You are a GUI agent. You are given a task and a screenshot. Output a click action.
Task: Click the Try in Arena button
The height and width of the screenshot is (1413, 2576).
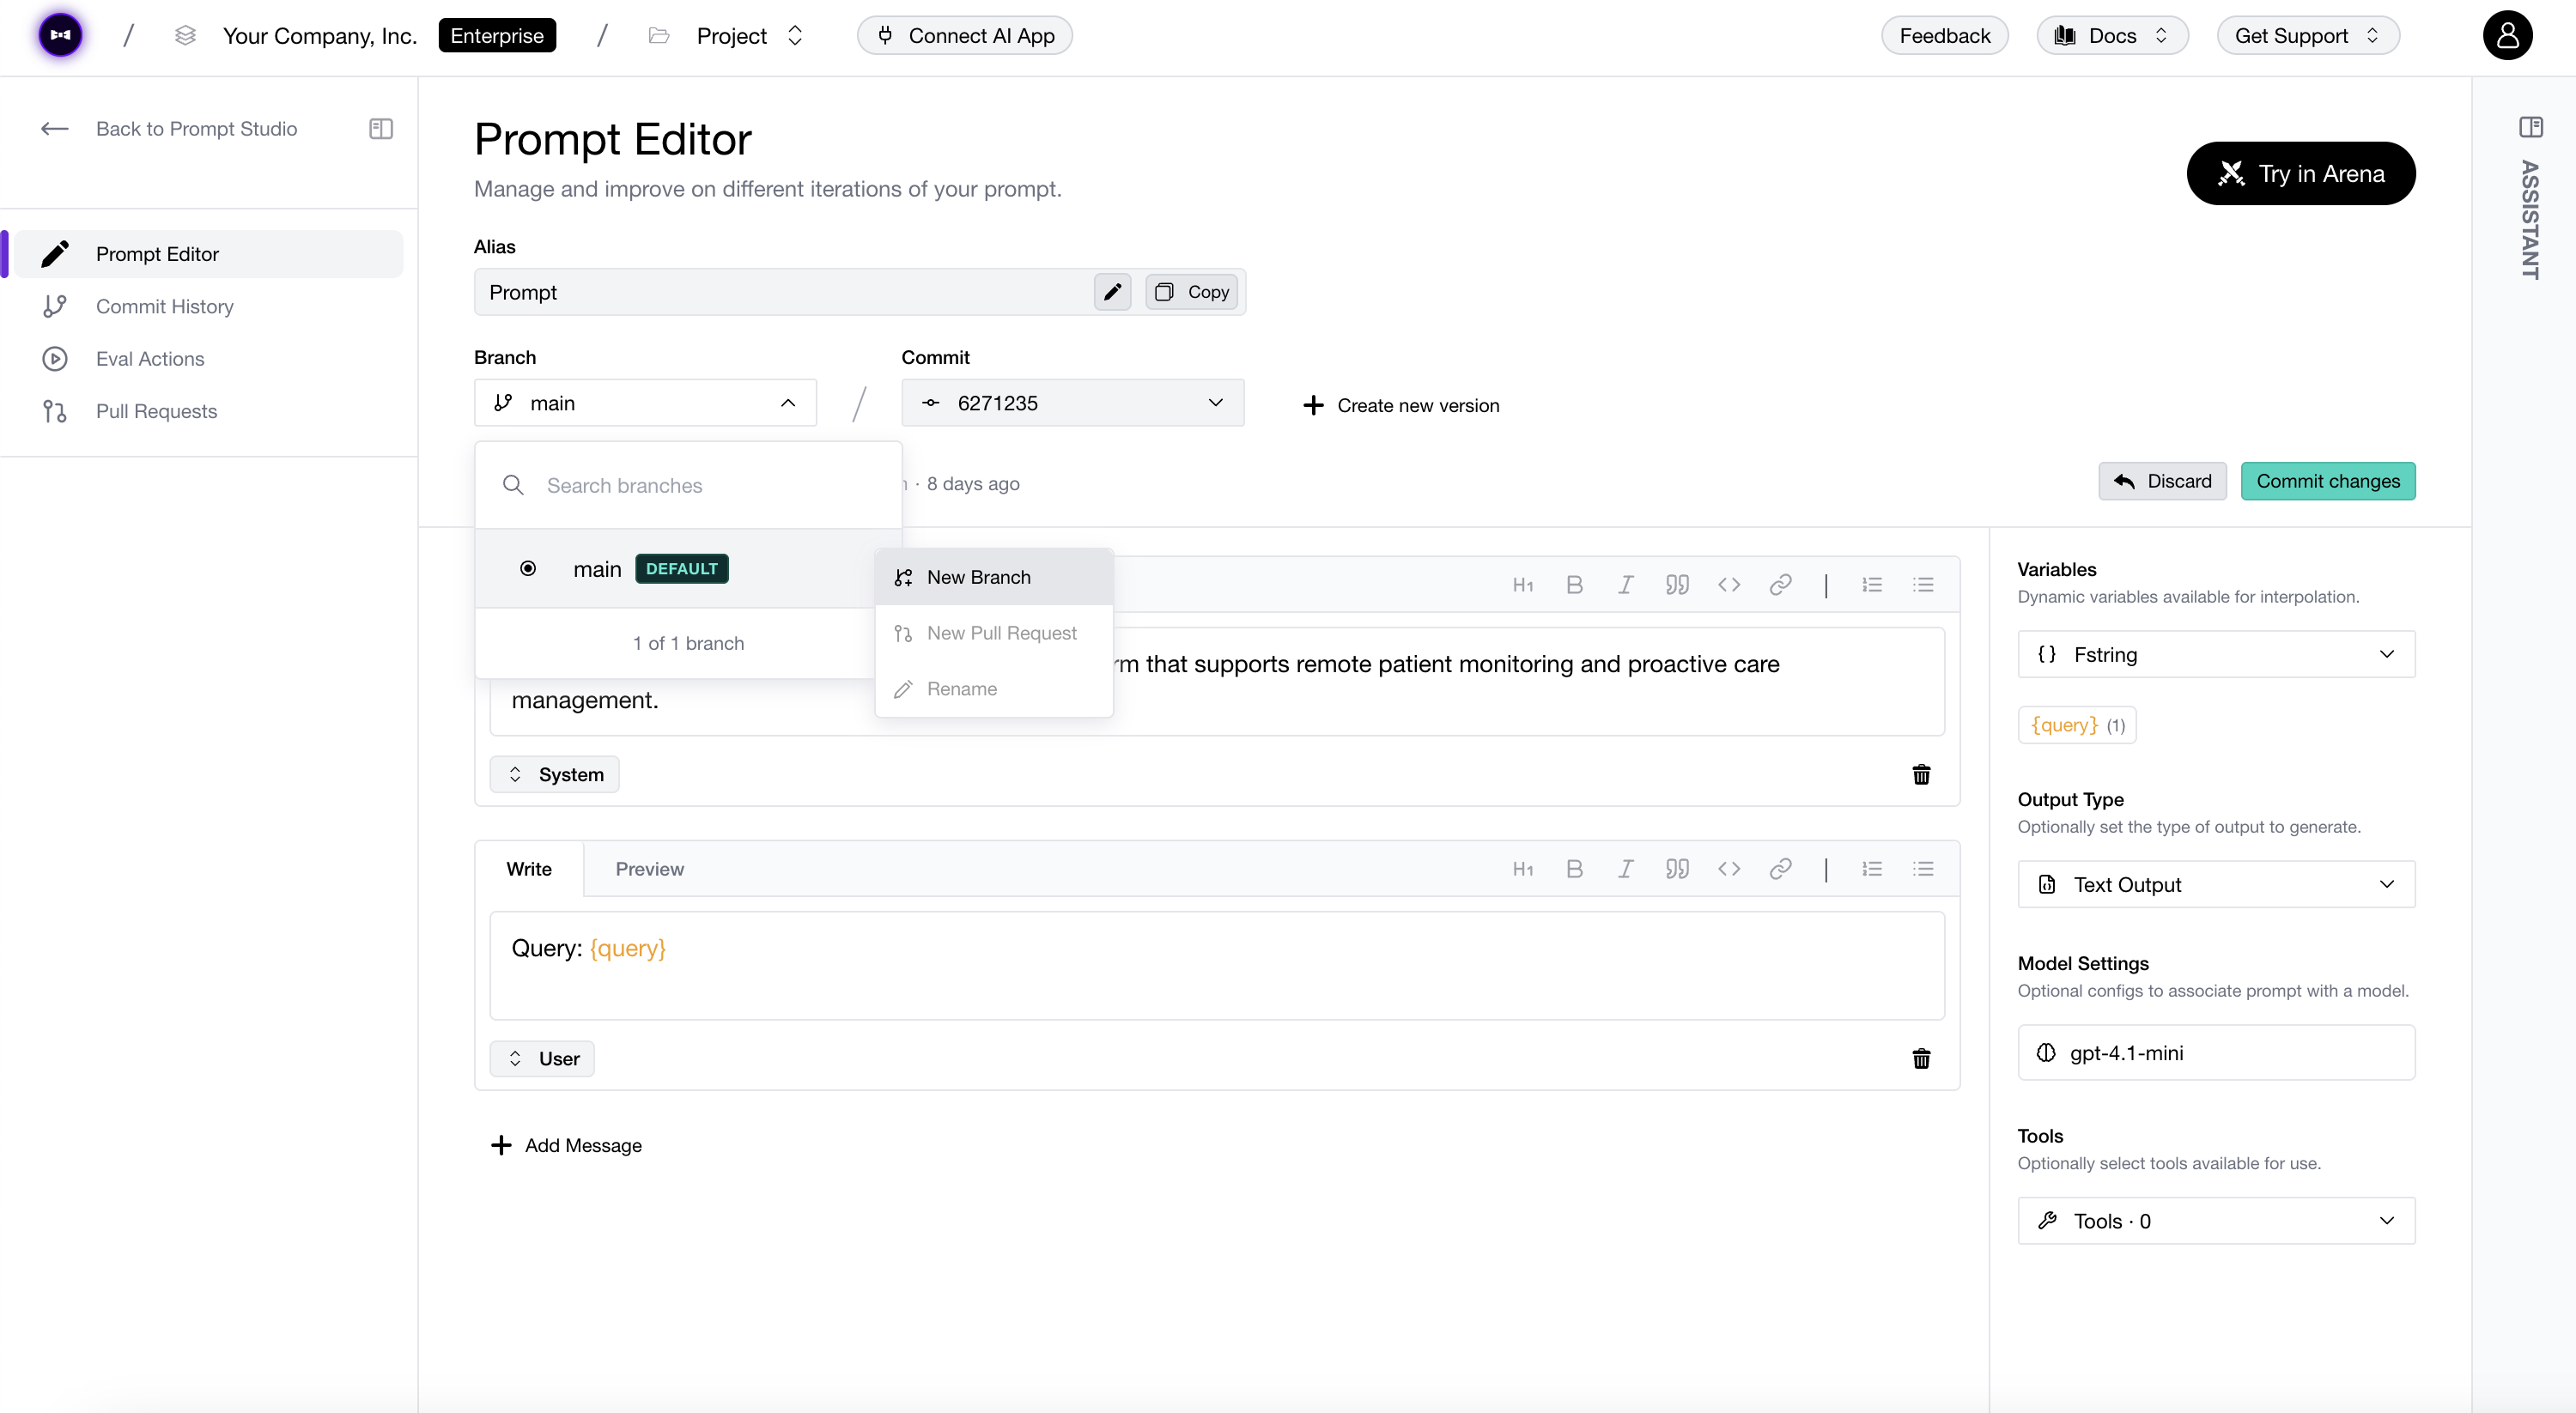pos(2300,174)
